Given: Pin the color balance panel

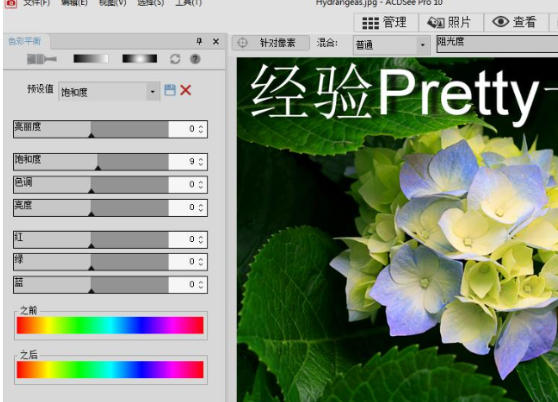Looking at the screenshot, I should [199, 42].
